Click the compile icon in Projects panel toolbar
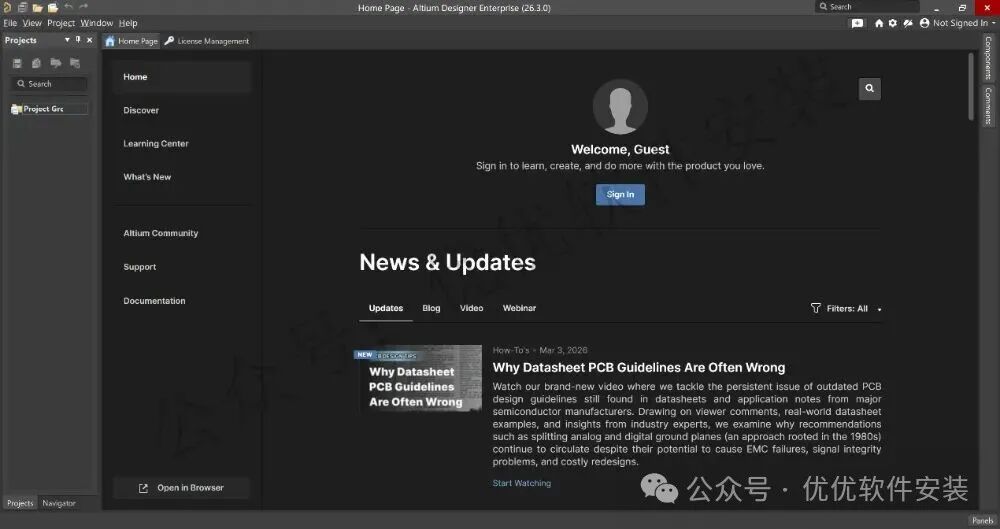This screenshot has width=1000, height=529. pyautogui.click(x=36, y=63)
